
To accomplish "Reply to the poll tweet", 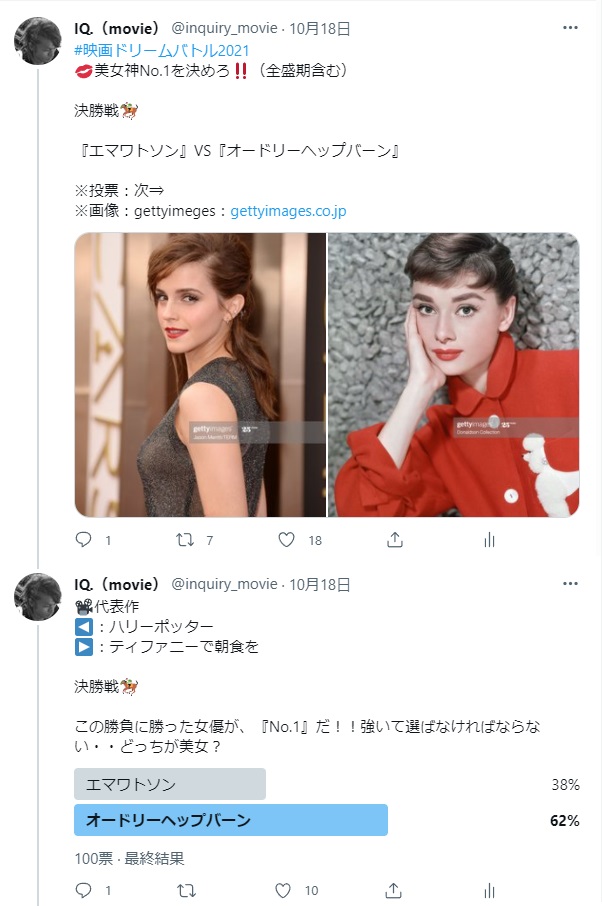I will 84,890.
